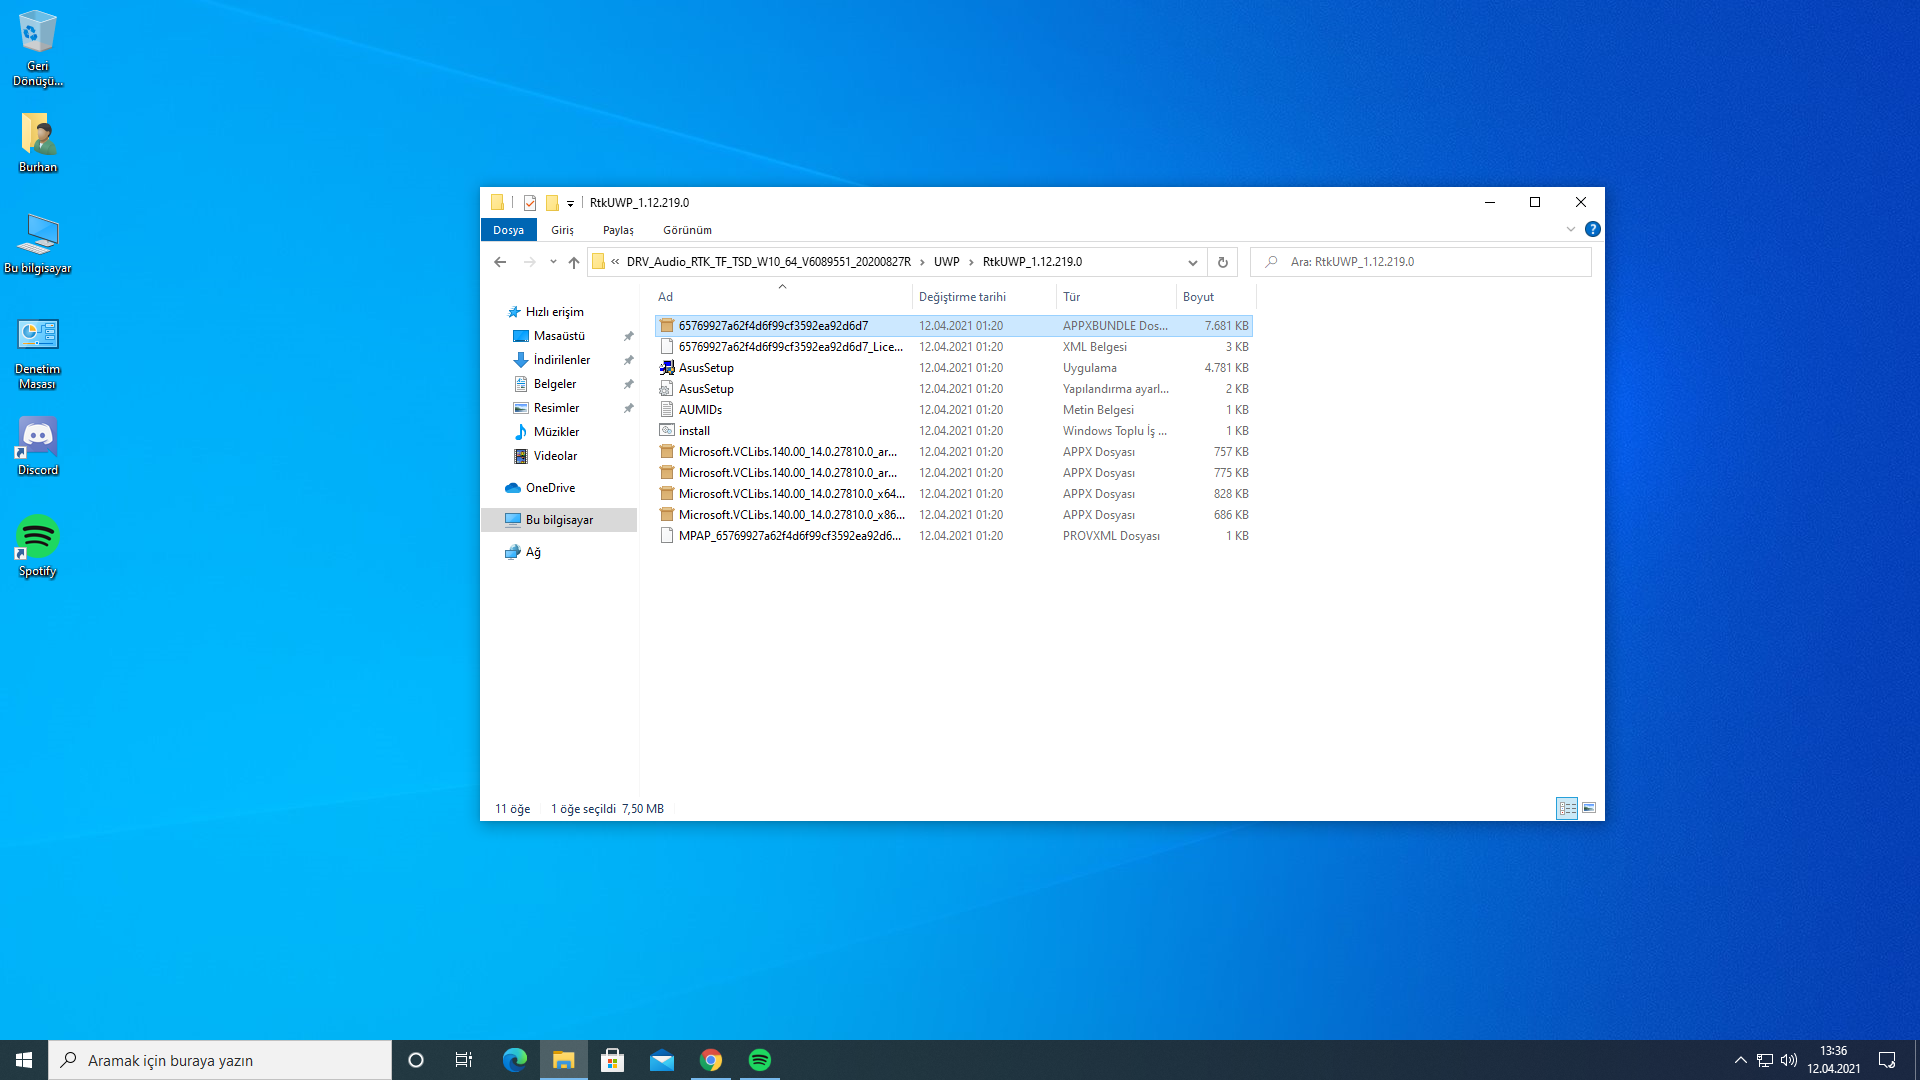Sort files by Boyut column
The width and height of the screenshot is (1920, 1080).
point(1198,297)
